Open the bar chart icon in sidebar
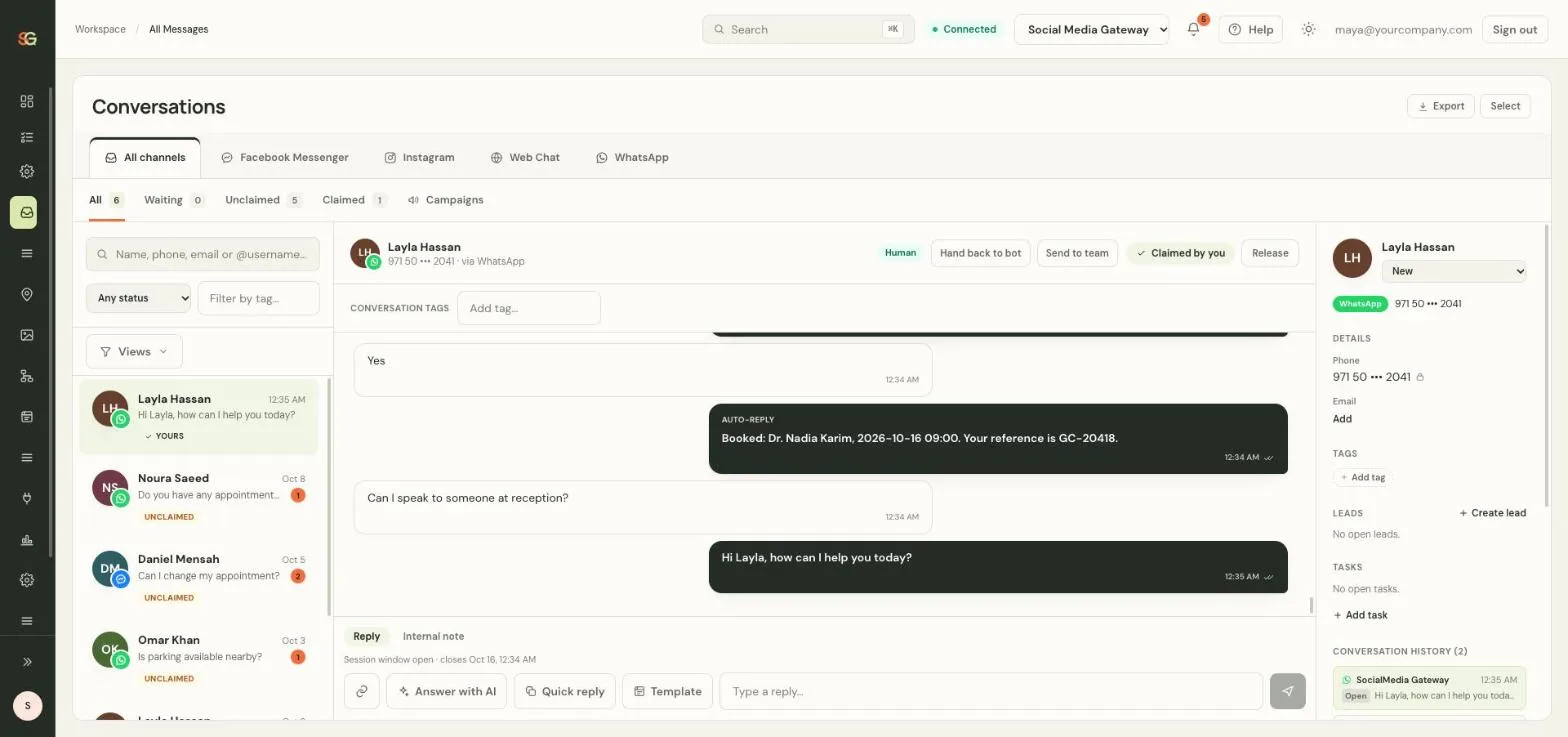The image size is (1568, 737). [27, 540]
